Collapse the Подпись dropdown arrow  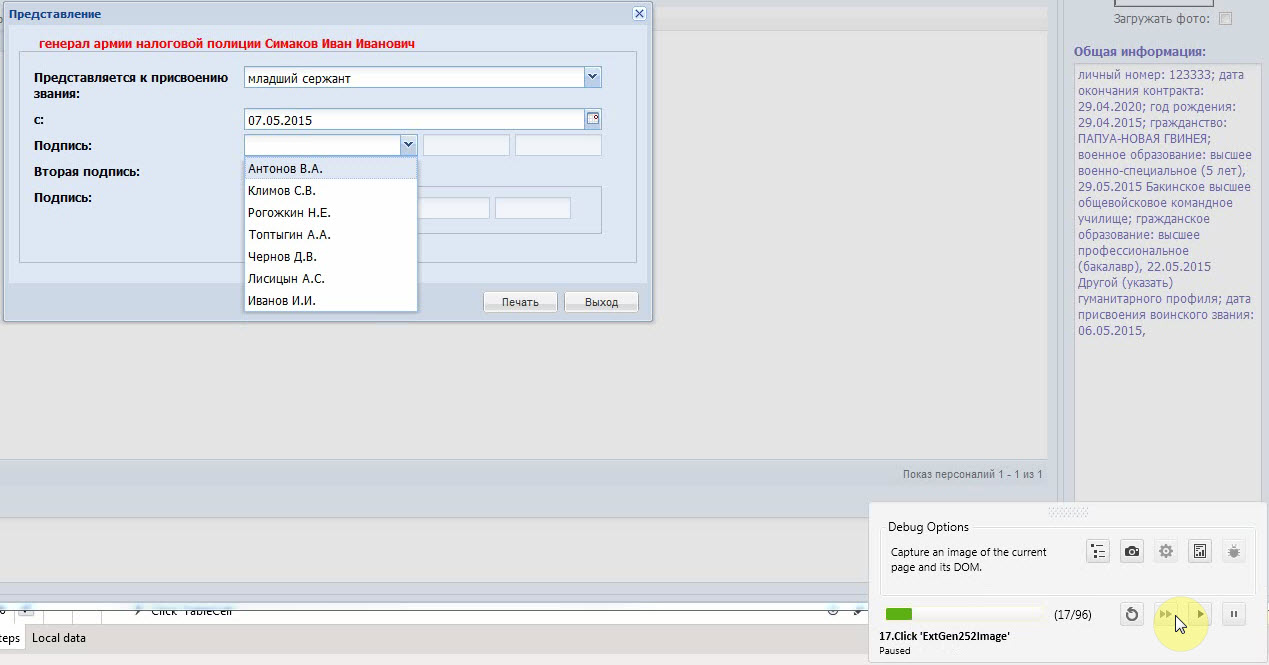point(408,145)
